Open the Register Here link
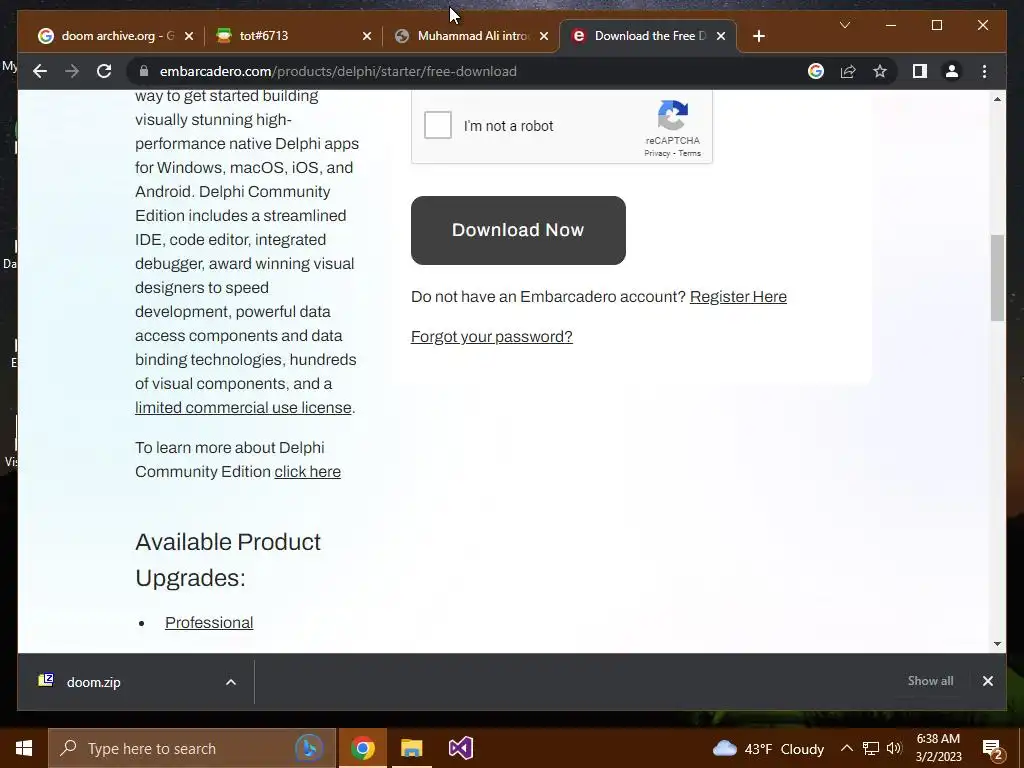 pyautogui.click(x=738, y=296)
